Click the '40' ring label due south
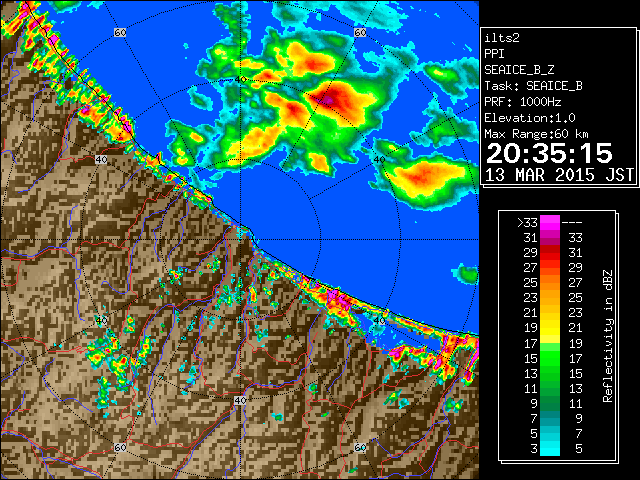This screenshot has height=480, width=640. tap(240, 400)
